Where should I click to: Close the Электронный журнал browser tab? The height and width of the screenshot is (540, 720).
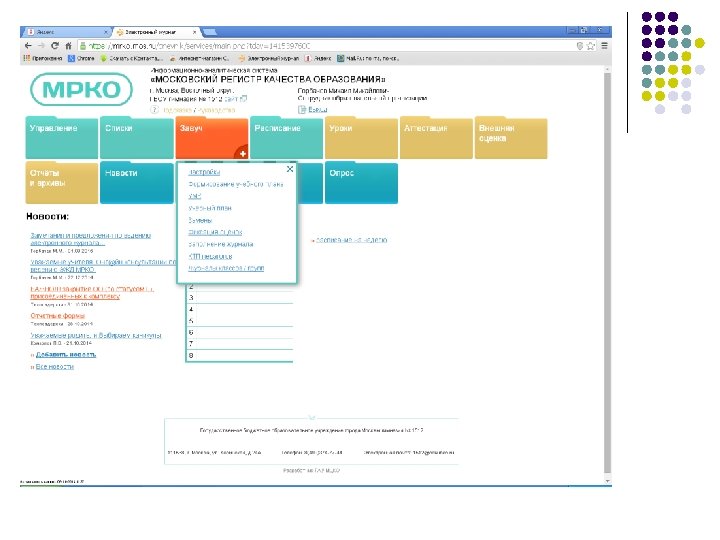point(194,32)
